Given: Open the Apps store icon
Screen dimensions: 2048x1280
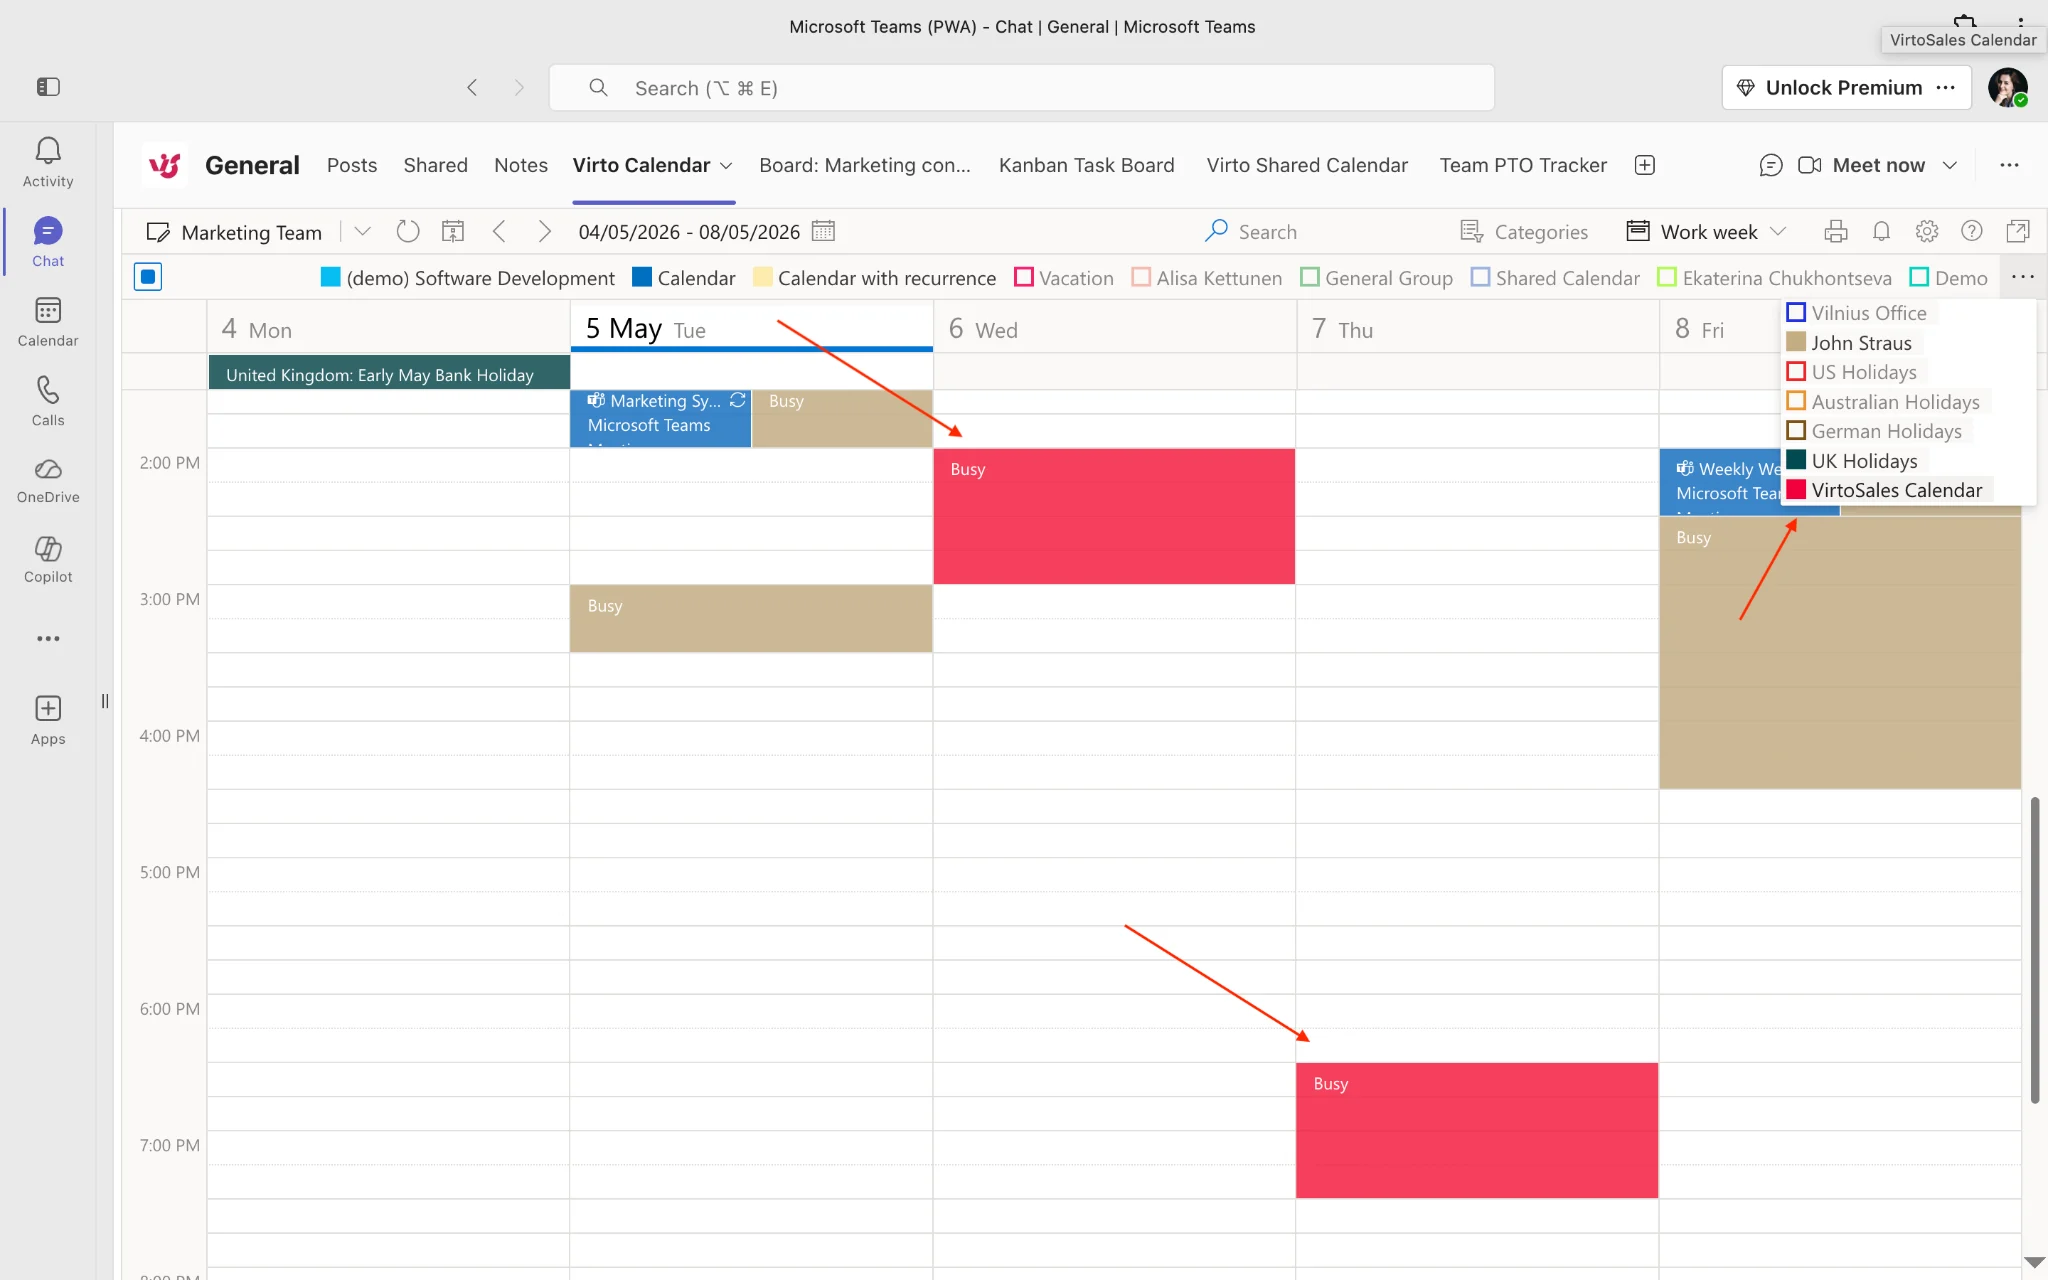Looking at the screenshot, I should [x=48, y=720].
